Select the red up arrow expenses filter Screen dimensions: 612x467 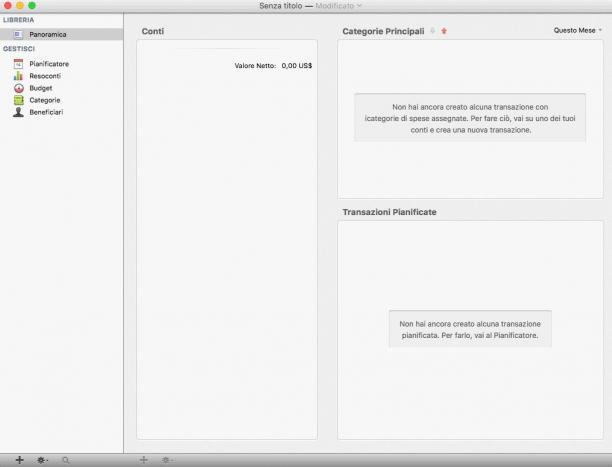point(444,31)
